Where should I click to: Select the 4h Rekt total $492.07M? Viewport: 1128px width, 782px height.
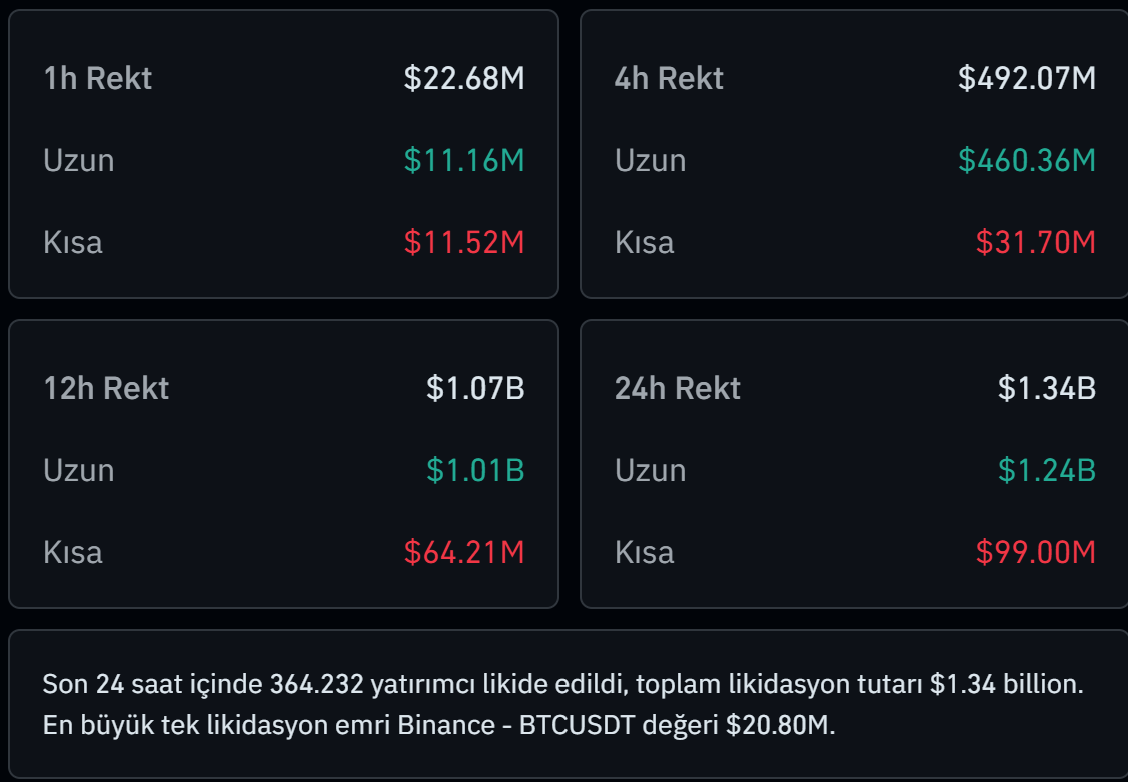coord(1026,78)
